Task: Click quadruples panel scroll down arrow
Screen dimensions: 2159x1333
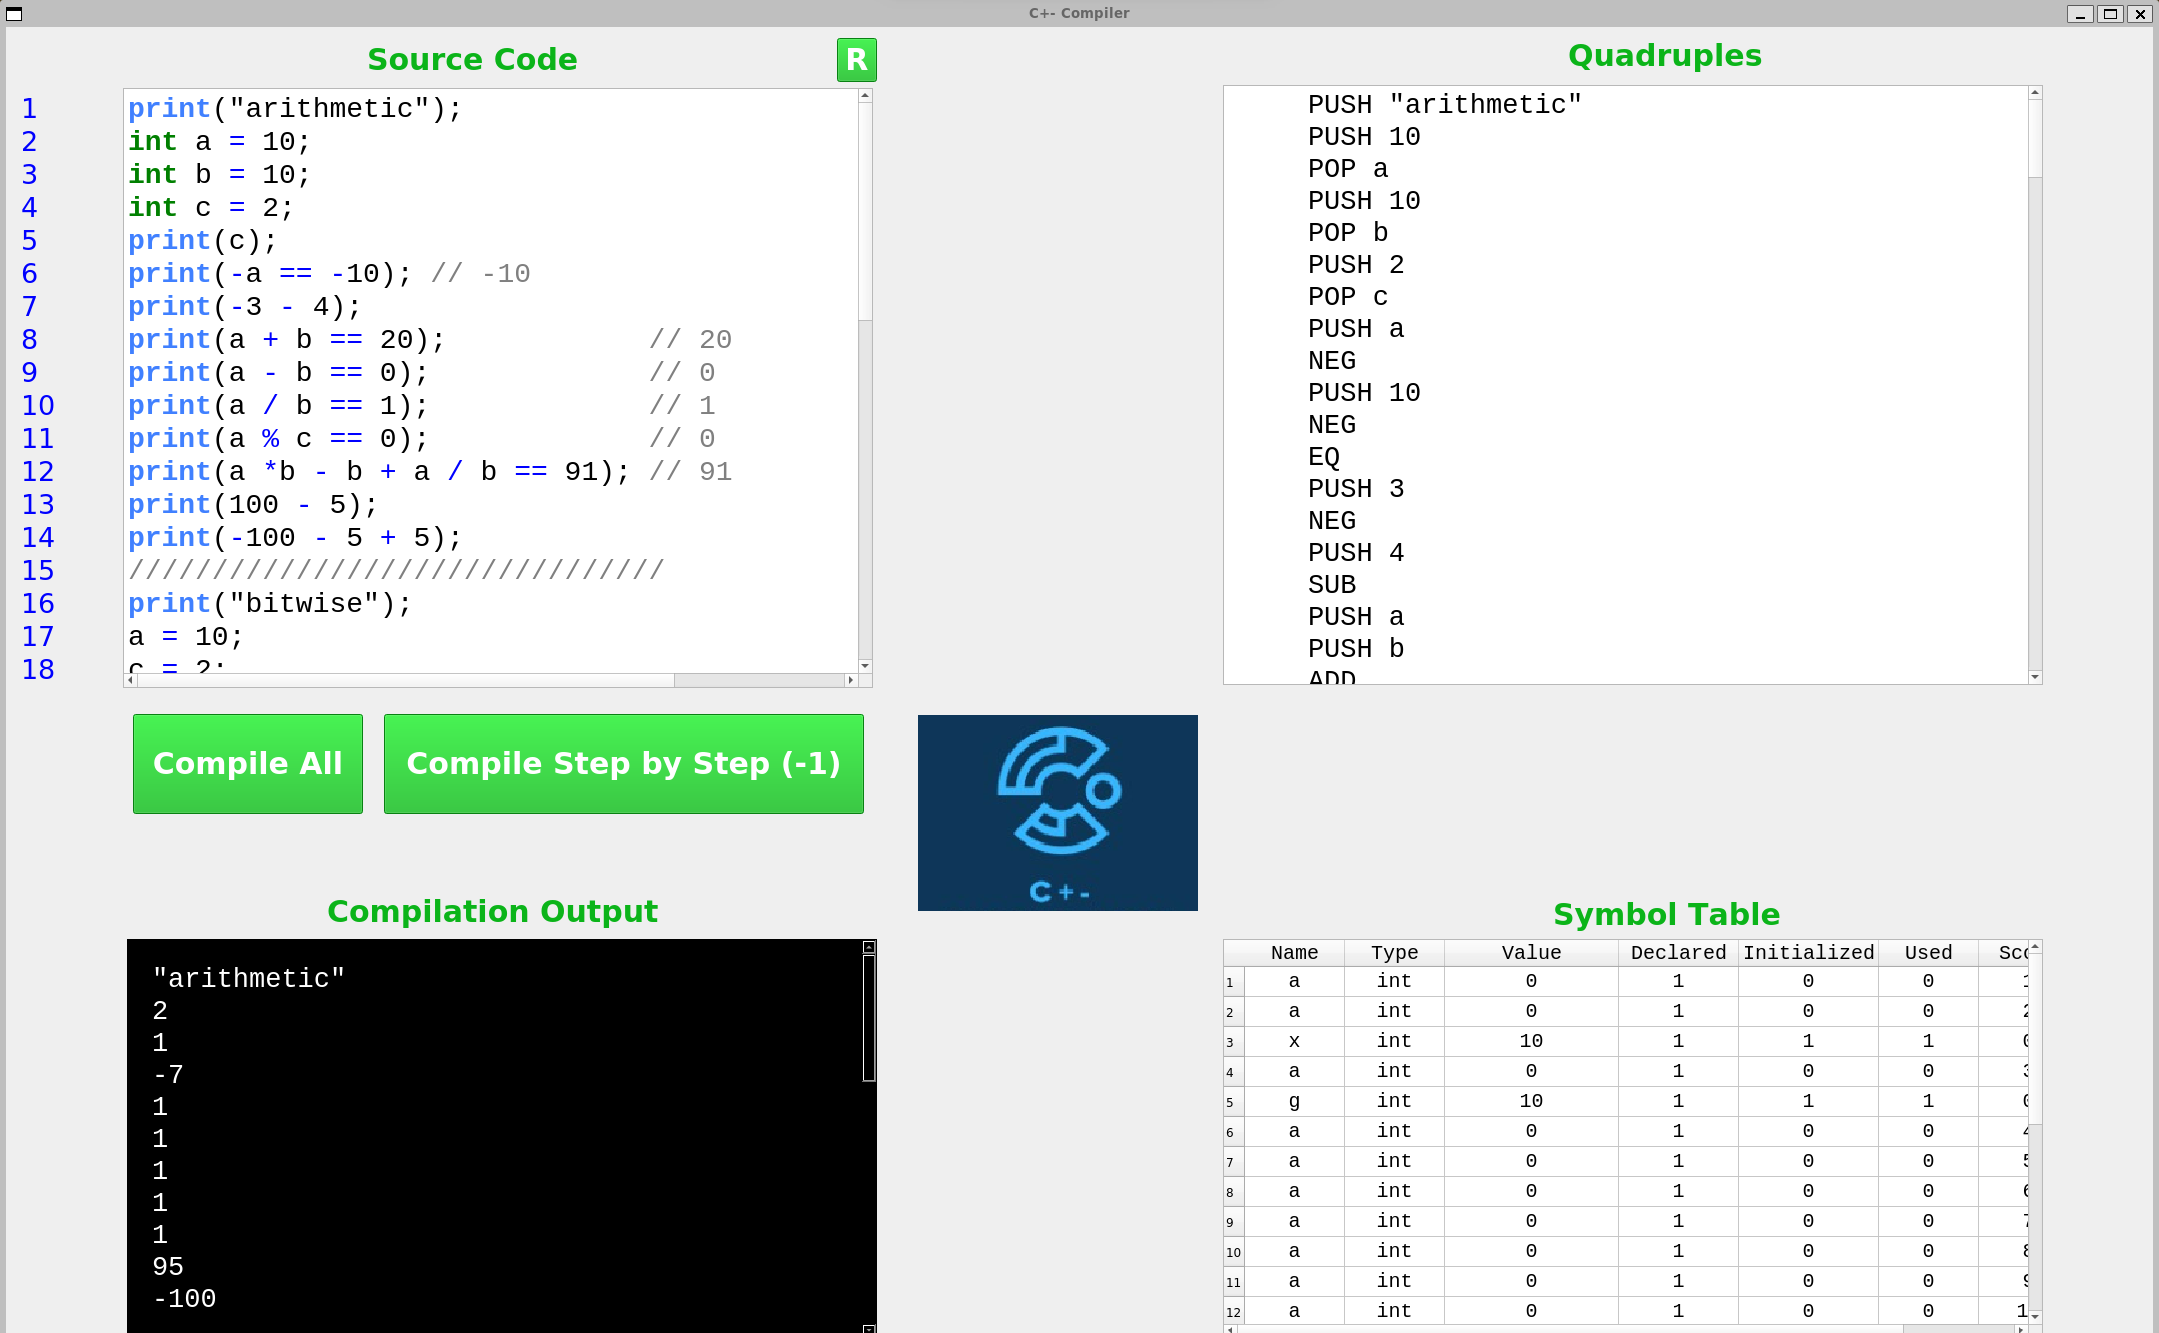Action: [x=2034, y=677]
